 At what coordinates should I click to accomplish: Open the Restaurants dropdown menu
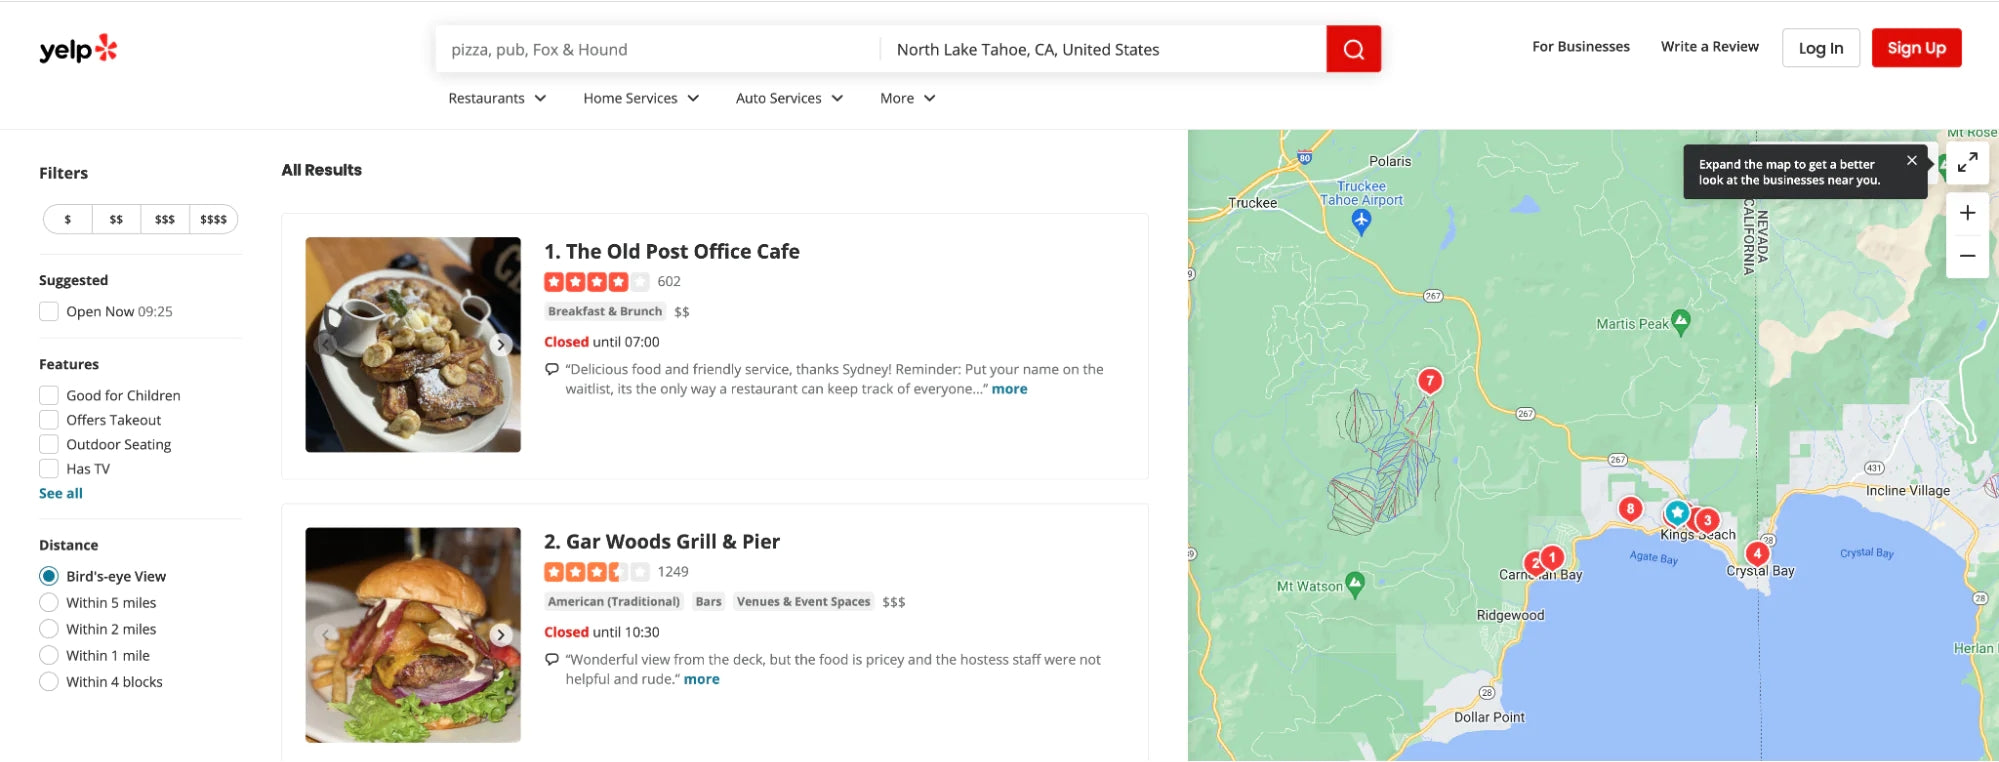pos(497,98)
